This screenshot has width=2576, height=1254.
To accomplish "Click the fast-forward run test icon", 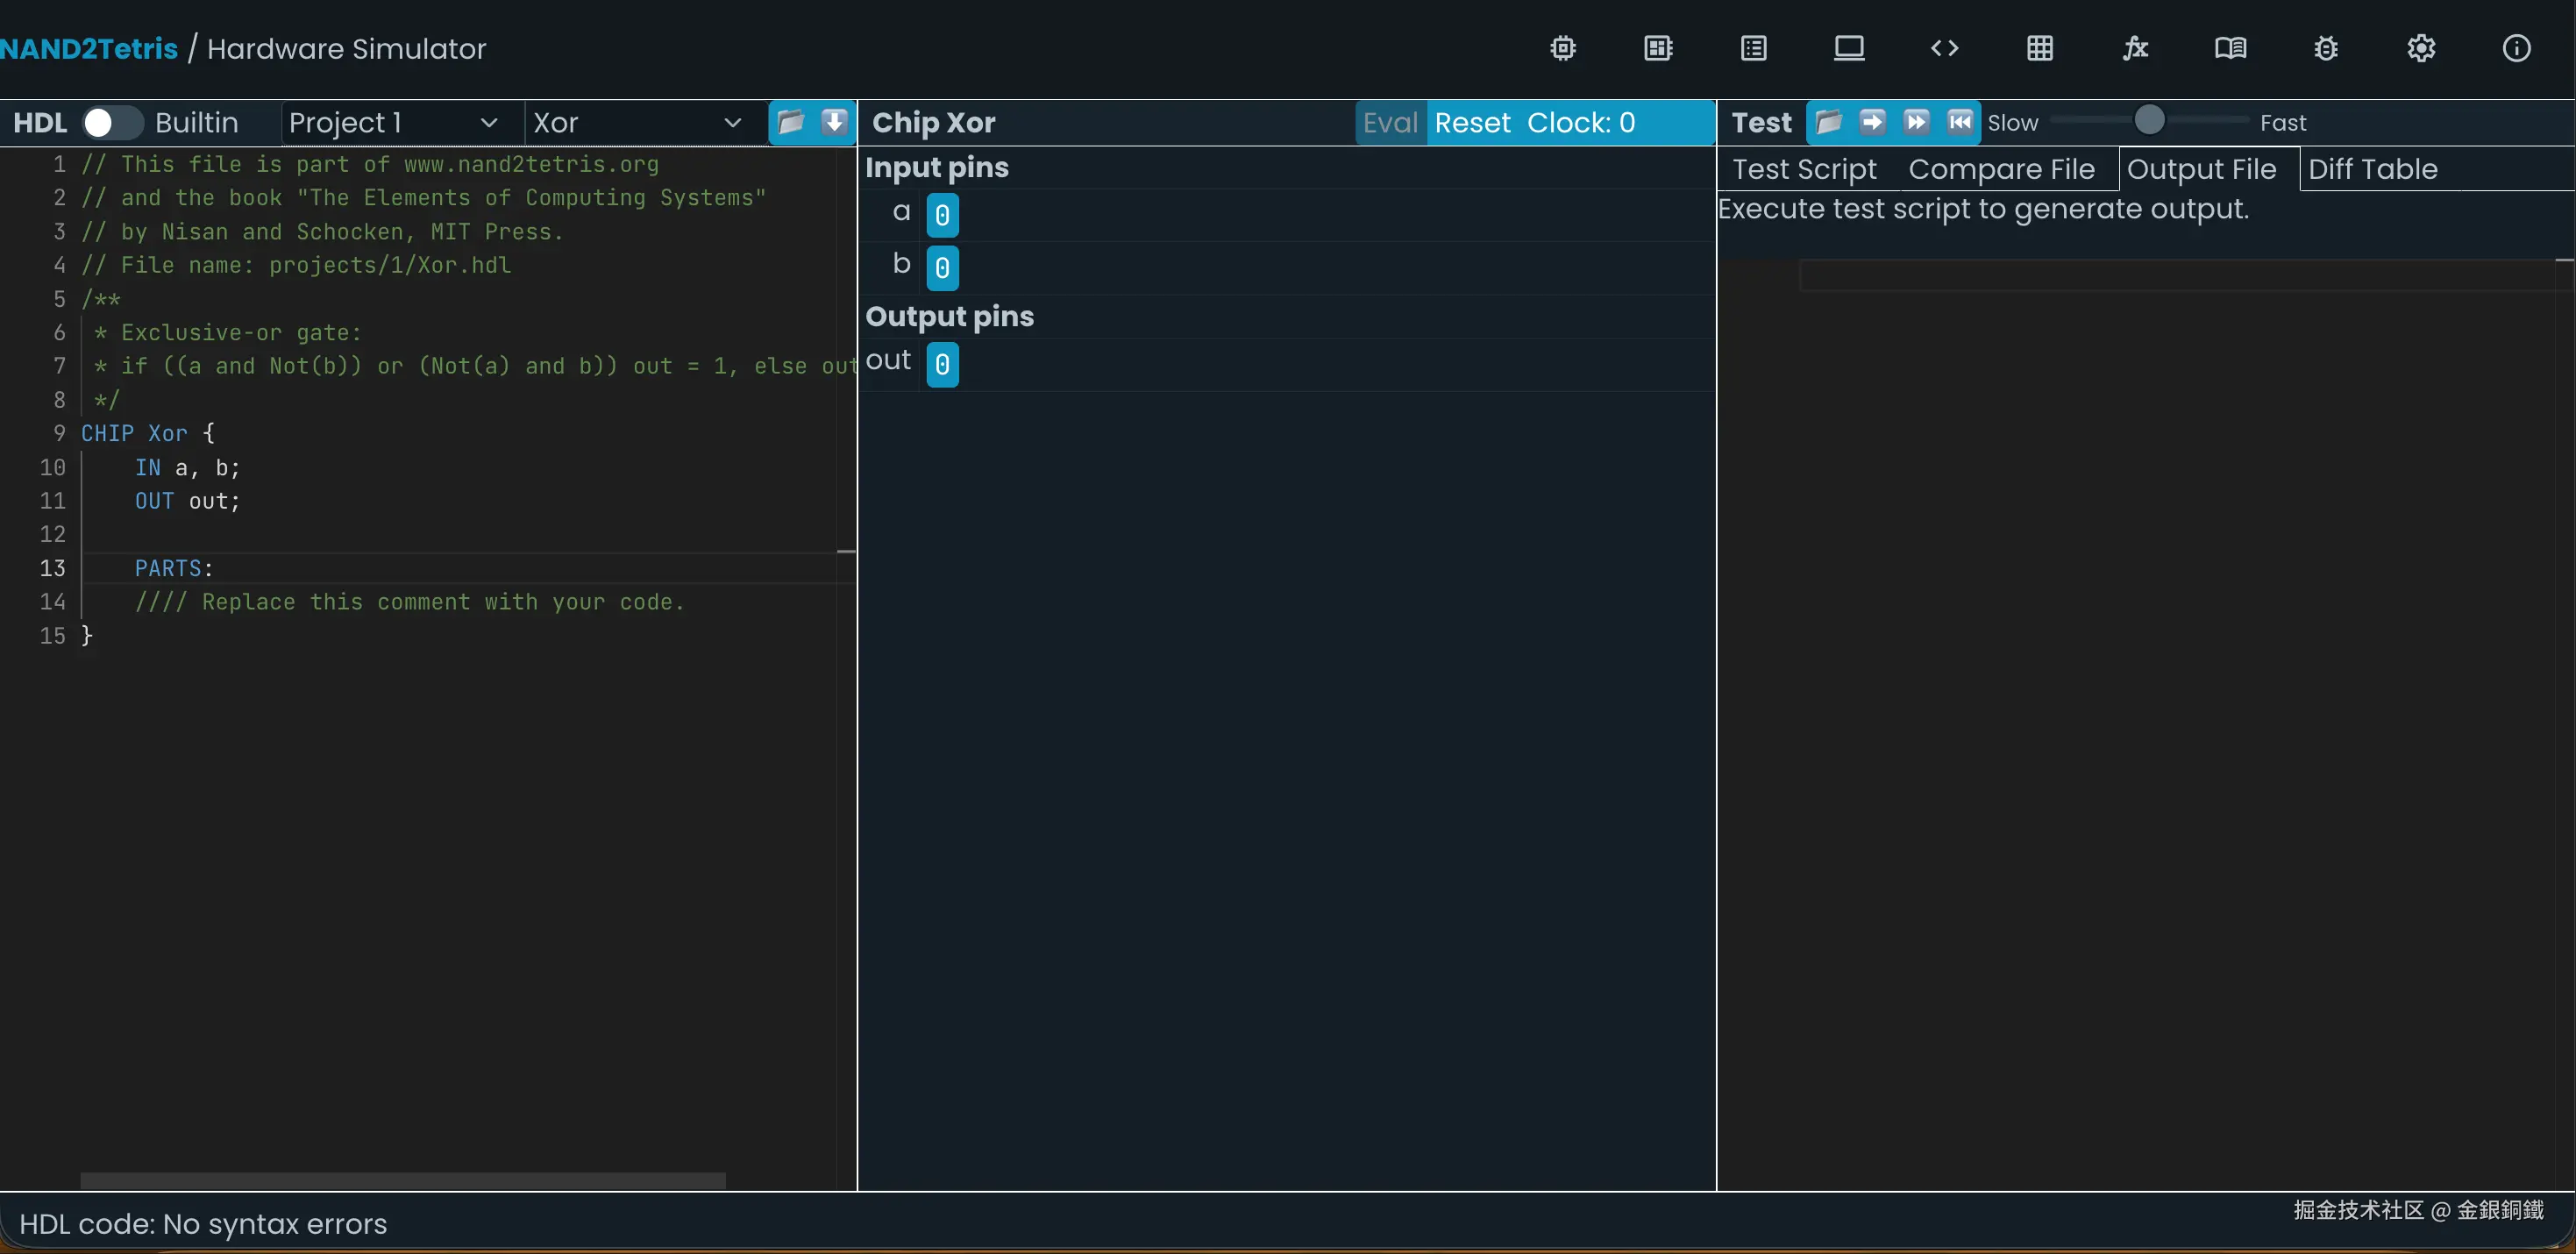I will (1916, 122).
